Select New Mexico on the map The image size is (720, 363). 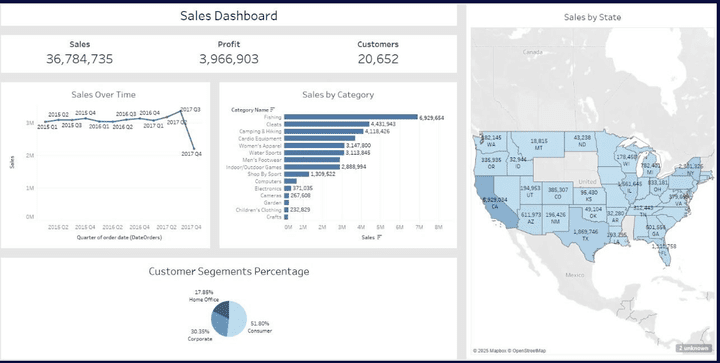pyautogui.click(x=557, y=218)
